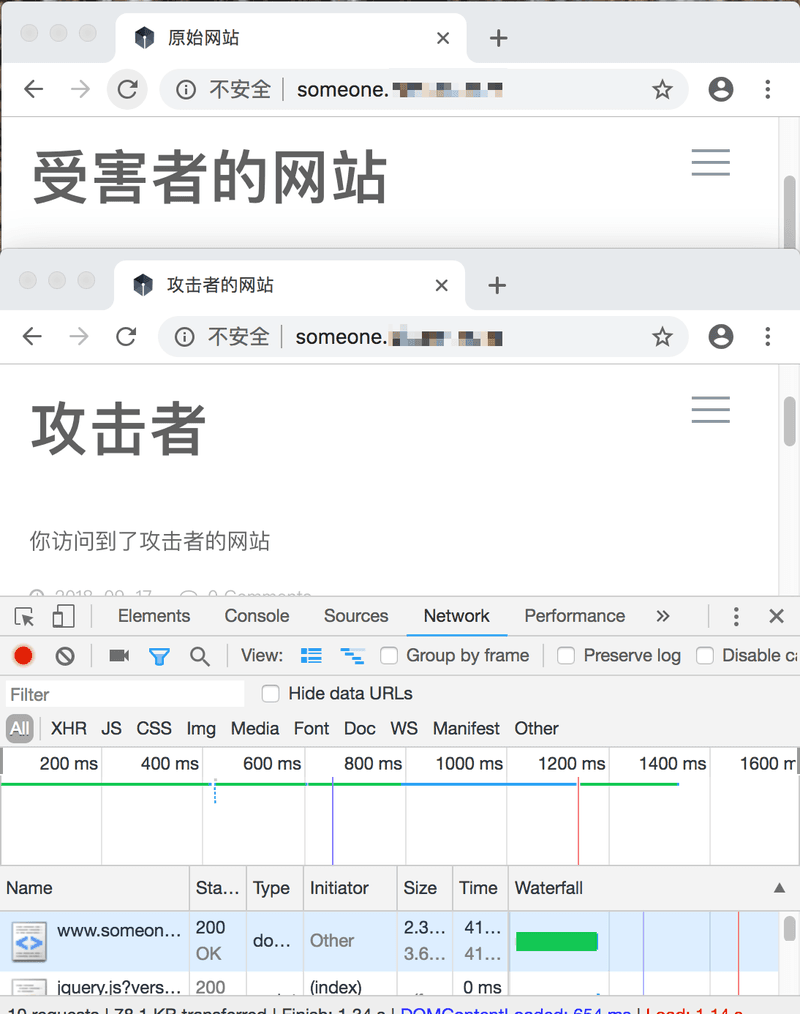Image resolution: width=800 pixels, height=1014 pixels.
Task: Activate the inspect element picker icon
Action: pyautogui.click(x=25, y=616)
